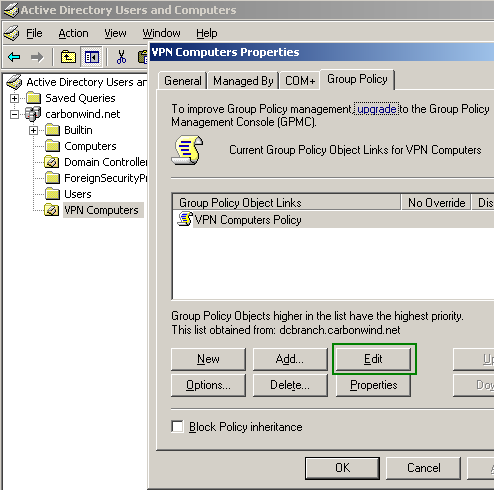Viewport: 494px width, 490px height.
Task: Expand the Builtin container node
Action: 33,130
